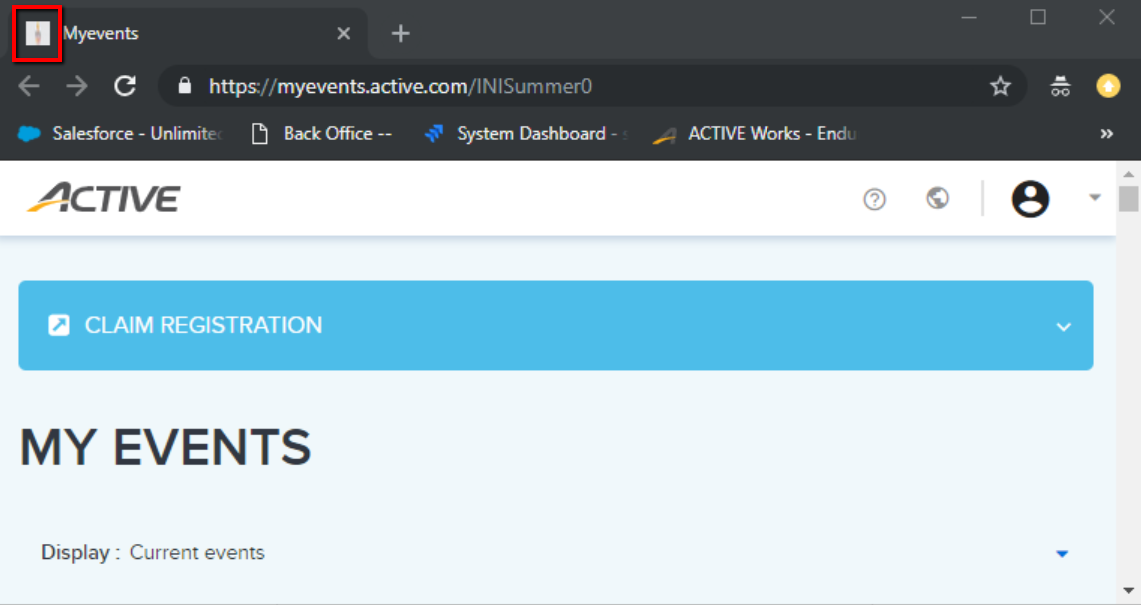1141x606 pixels.
Task: Click the page scrollbar down arrow
Action: [x=1128, y=591]
